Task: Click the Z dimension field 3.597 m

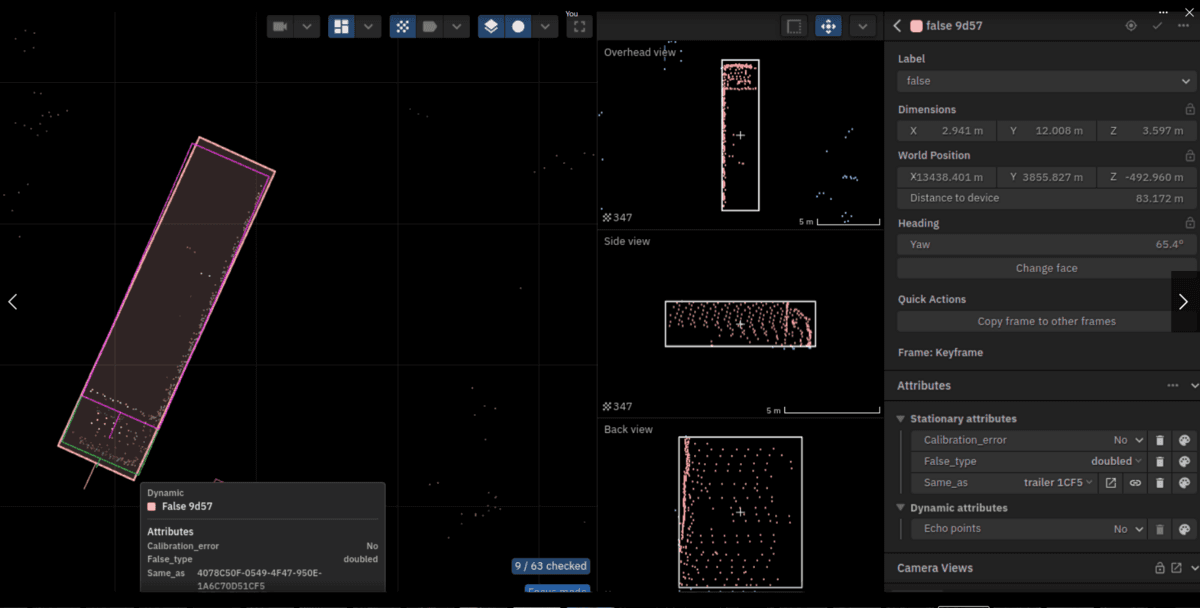Action: tap(1146, 131)
